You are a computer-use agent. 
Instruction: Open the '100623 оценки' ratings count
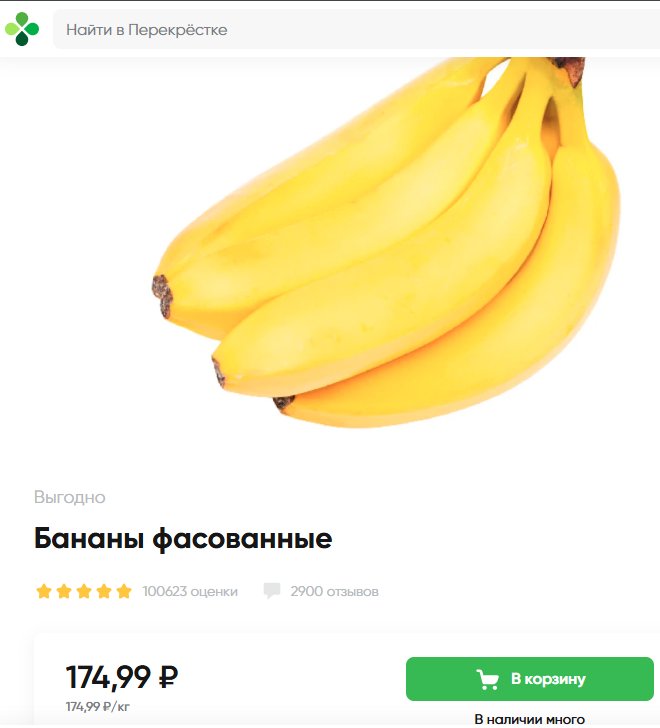coord(190,592)
